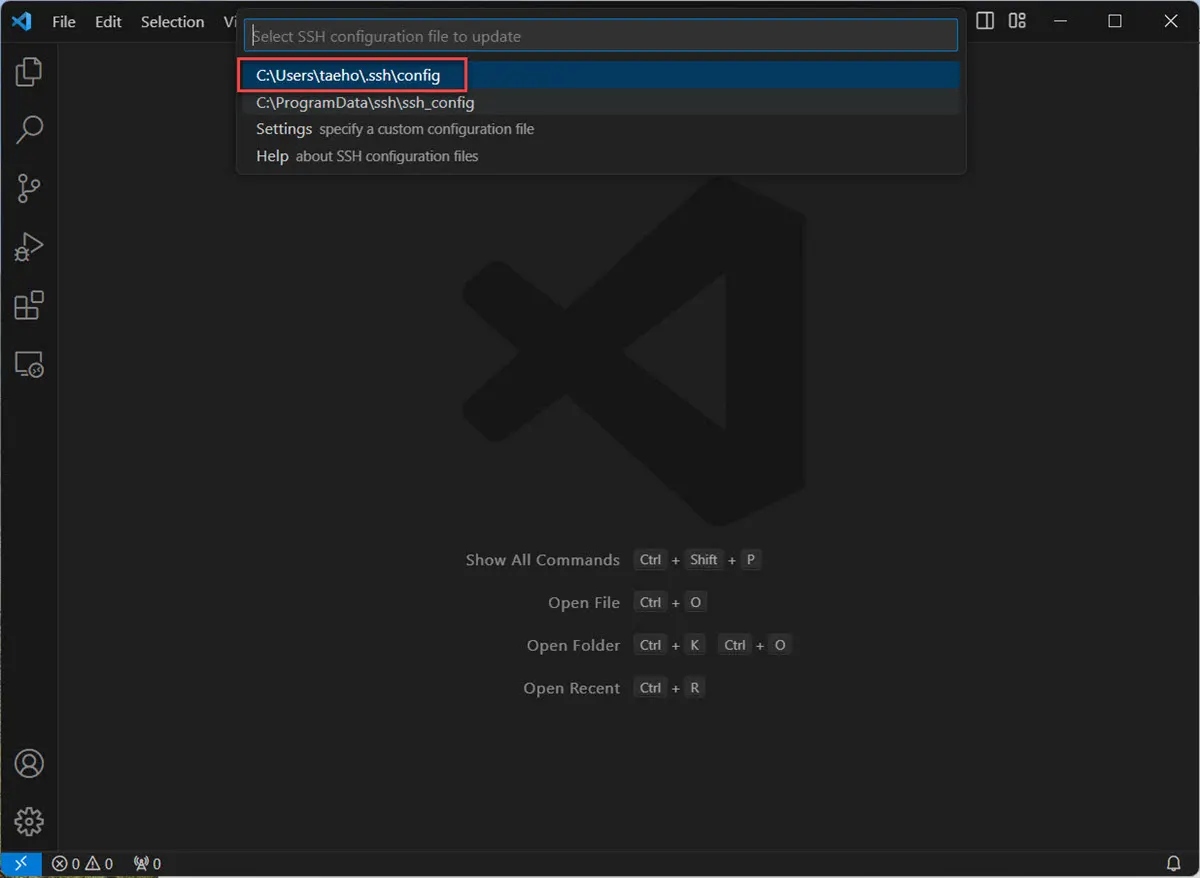Image resolution: width=1200 pixels, height=878 pixels.
Task: Open the Extensions view icon
Action: 29,305
